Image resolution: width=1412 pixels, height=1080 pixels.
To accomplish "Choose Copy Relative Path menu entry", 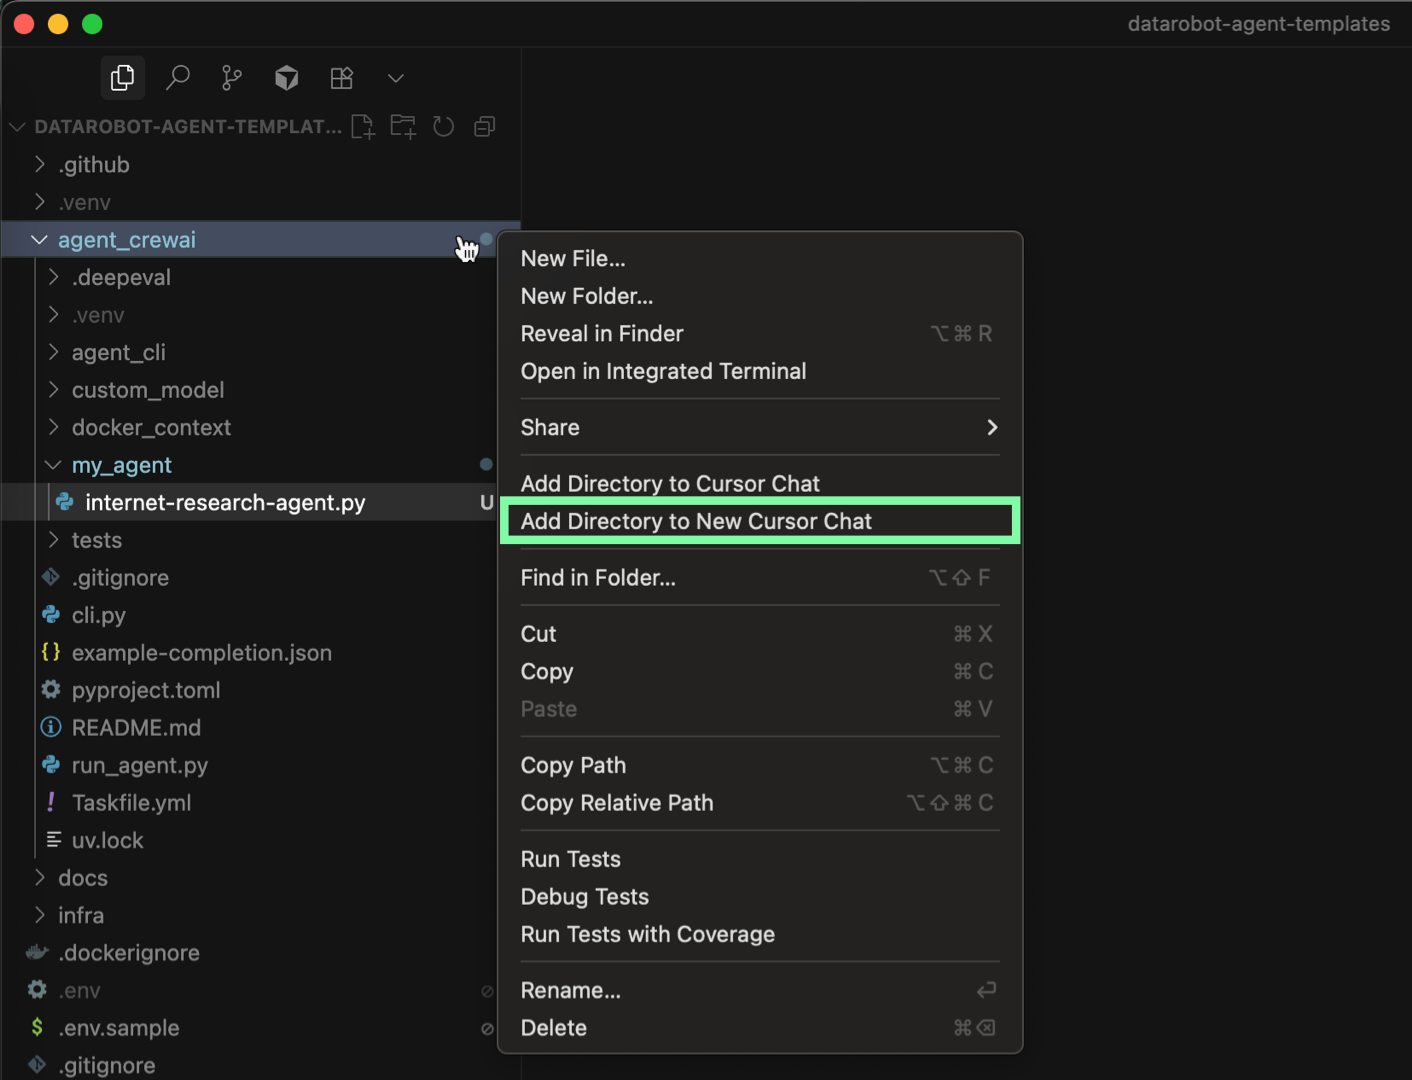I will [x=617, y=803].
